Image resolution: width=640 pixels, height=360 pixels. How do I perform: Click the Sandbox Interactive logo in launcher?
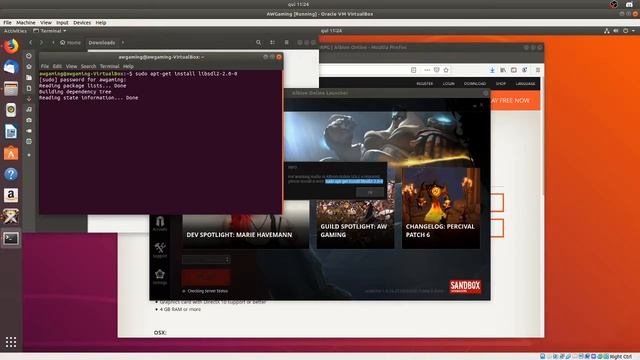point(465,286)
